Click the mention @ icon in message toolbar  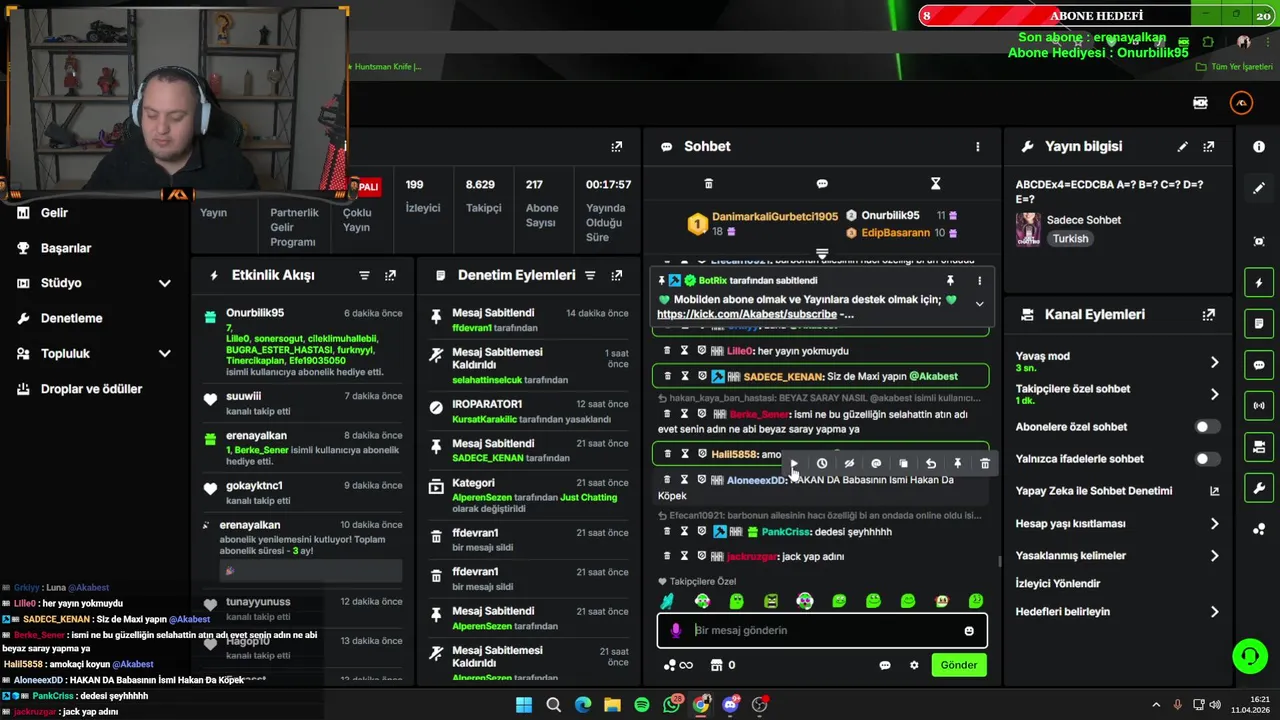(x=876, y=464)
